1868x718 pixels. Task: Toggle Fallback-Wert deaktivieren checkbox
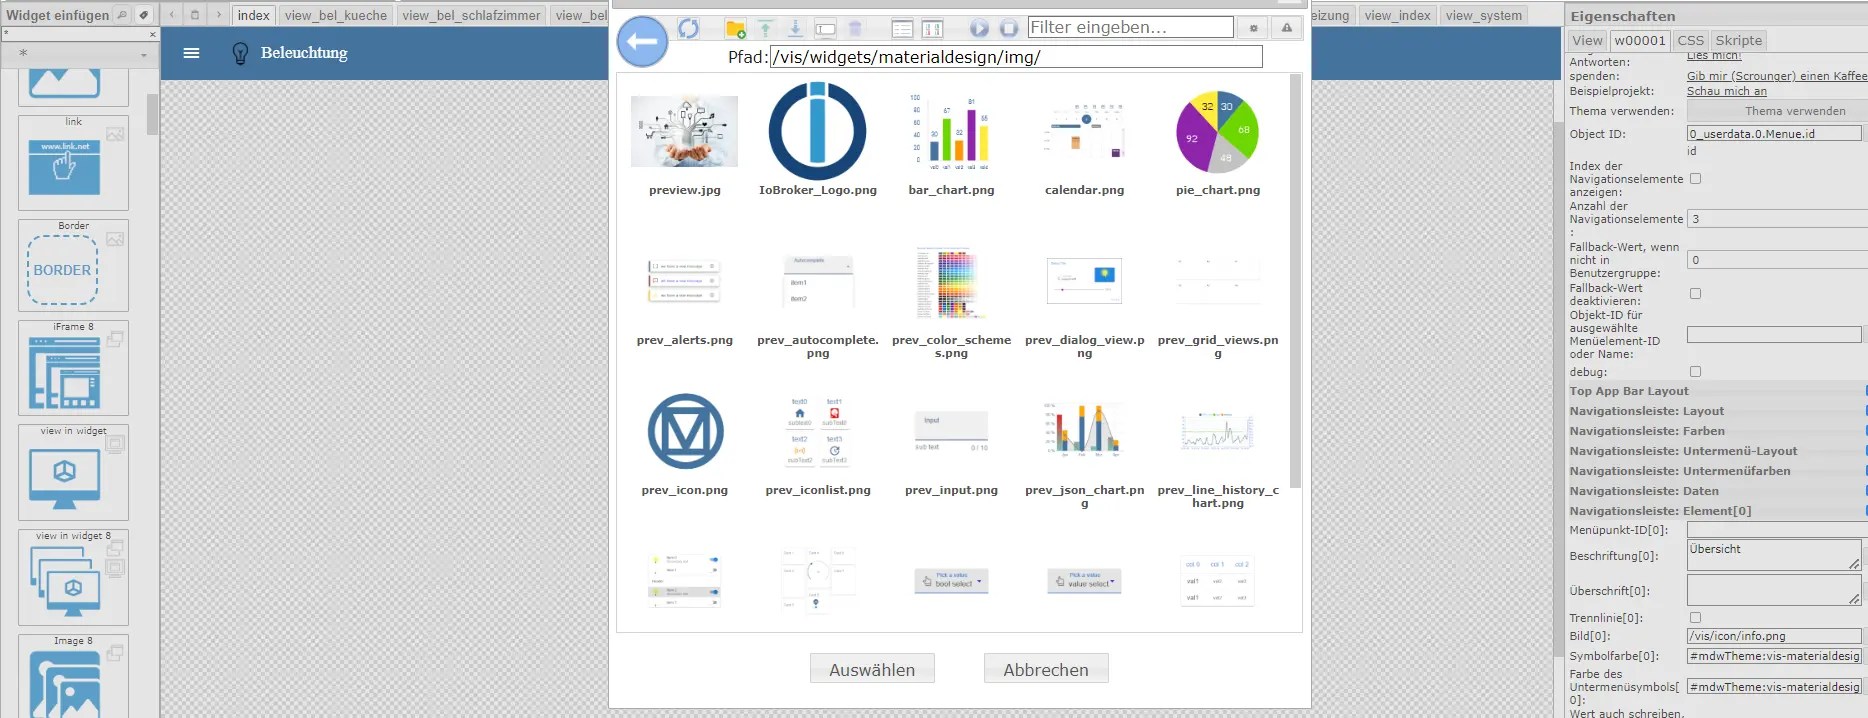coord(1695,294)
